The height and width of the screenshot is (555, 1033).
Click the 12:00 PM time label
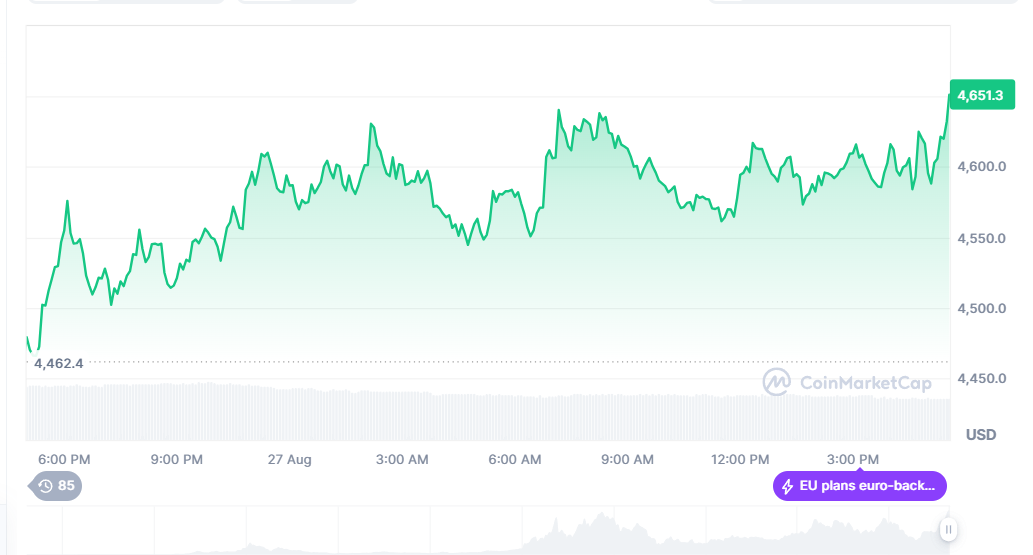pos(740,459)
